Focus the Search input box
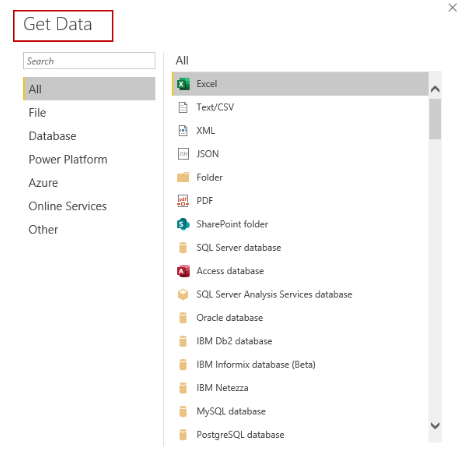The width and height of the screenshot is (462, 466). 89,61
